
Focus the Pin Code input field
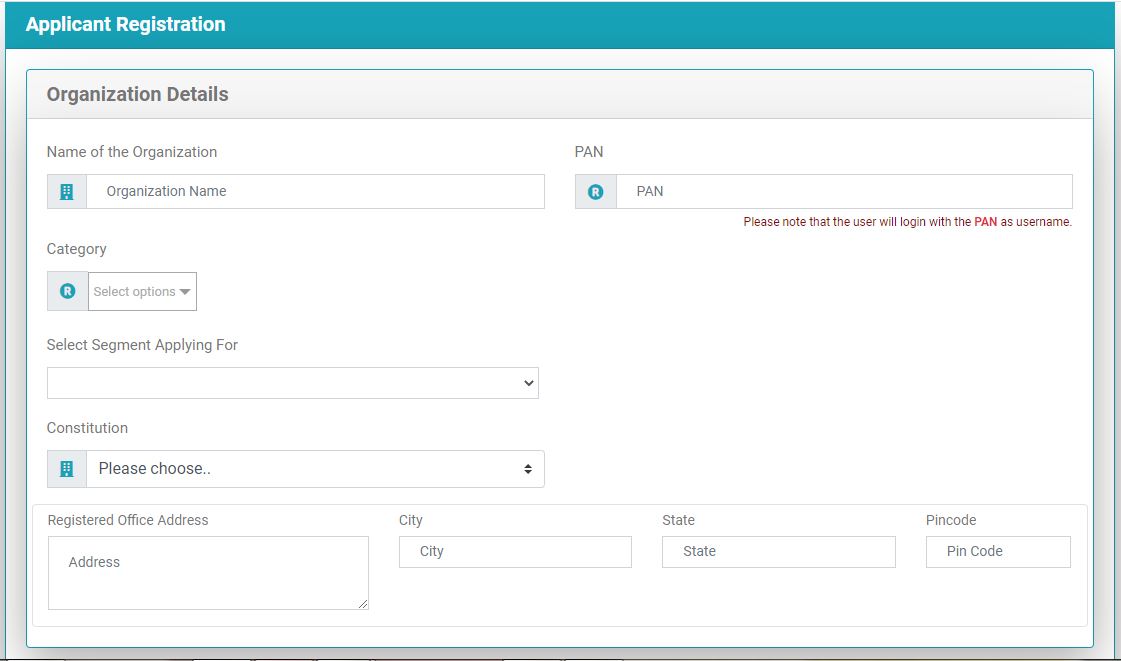click(997, 552)
